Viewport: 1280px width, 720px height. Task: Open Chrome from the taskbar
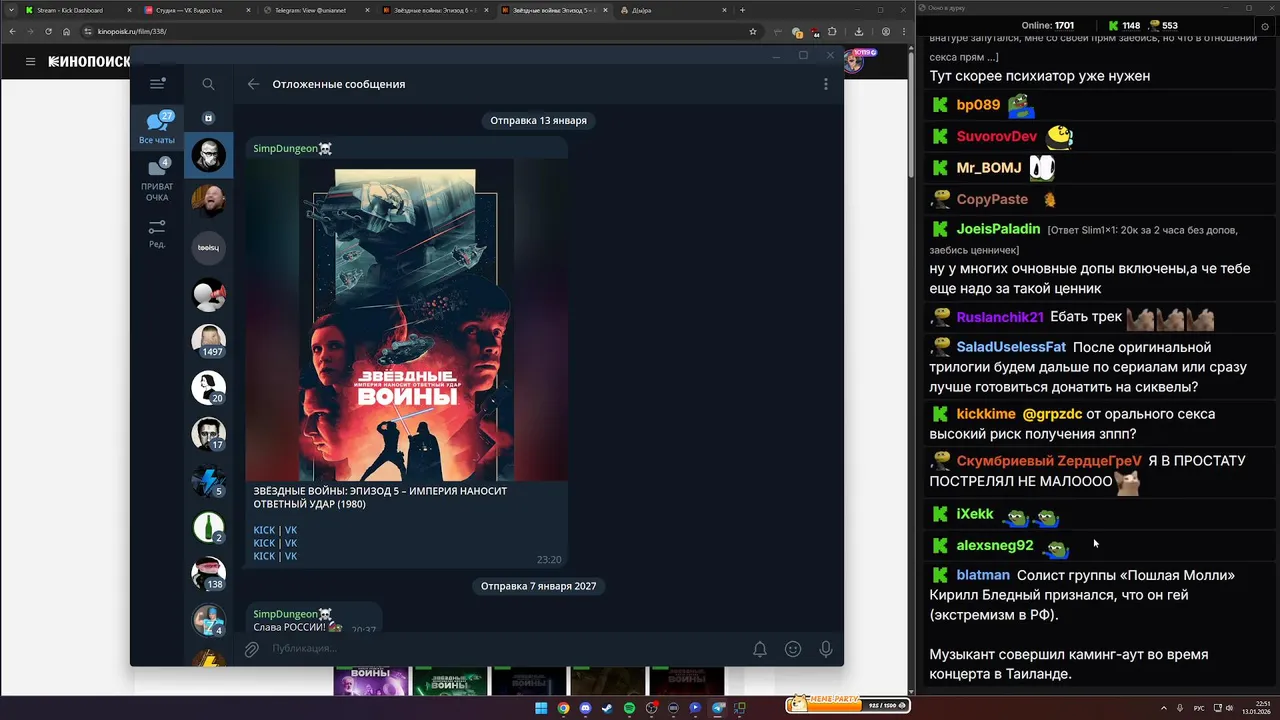563,708
